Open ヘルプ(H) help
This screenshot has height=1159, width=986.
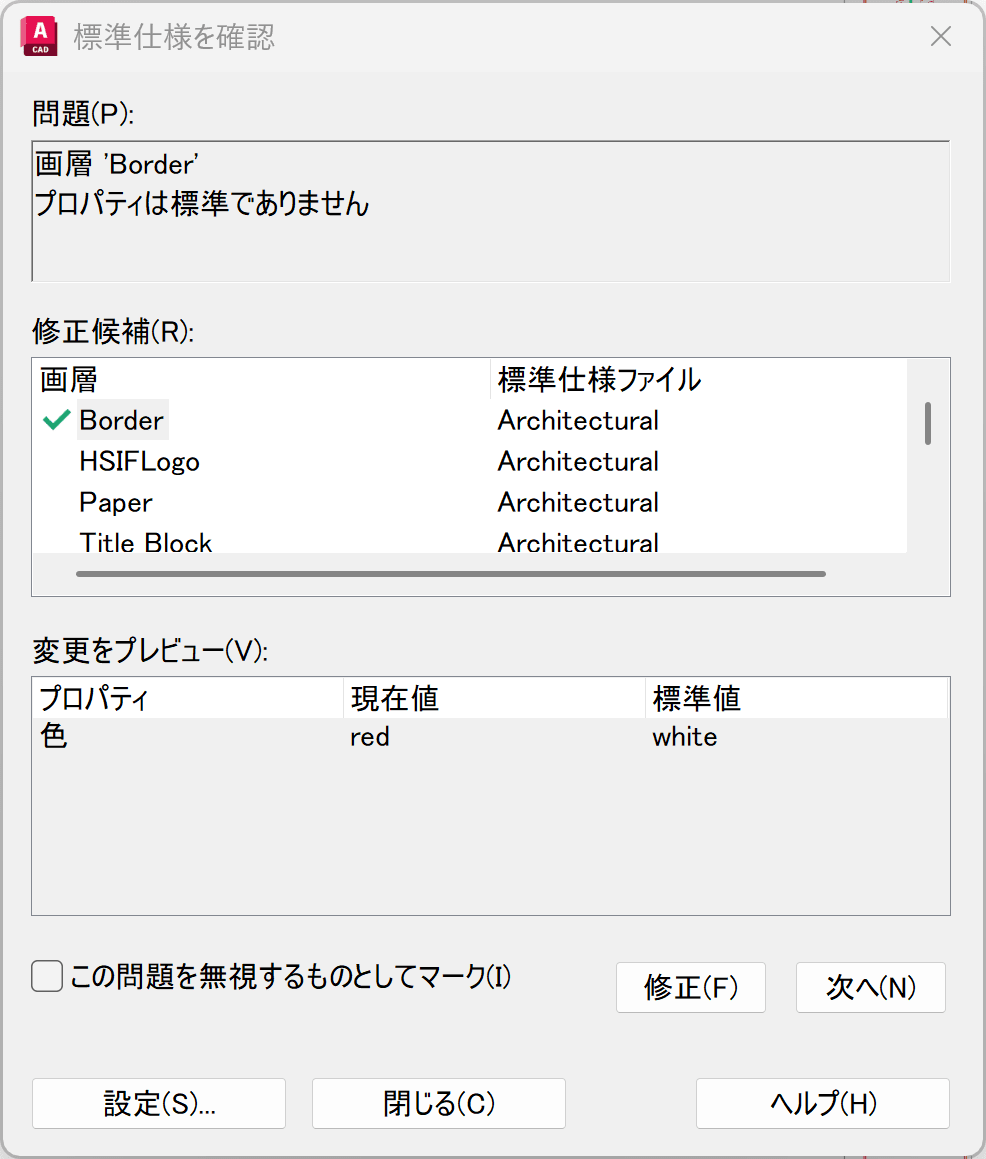pyautogui.click(x=822, y=1103)
